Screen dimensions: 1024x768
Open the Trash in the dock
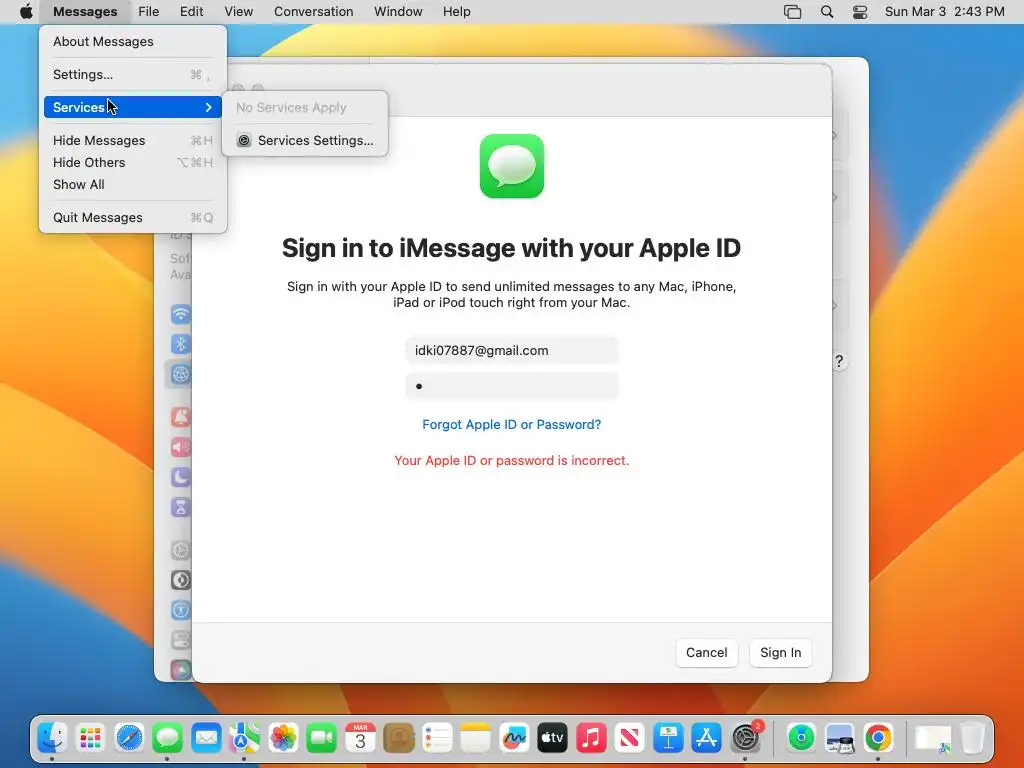pyautogui.click(x=972, y=738)
